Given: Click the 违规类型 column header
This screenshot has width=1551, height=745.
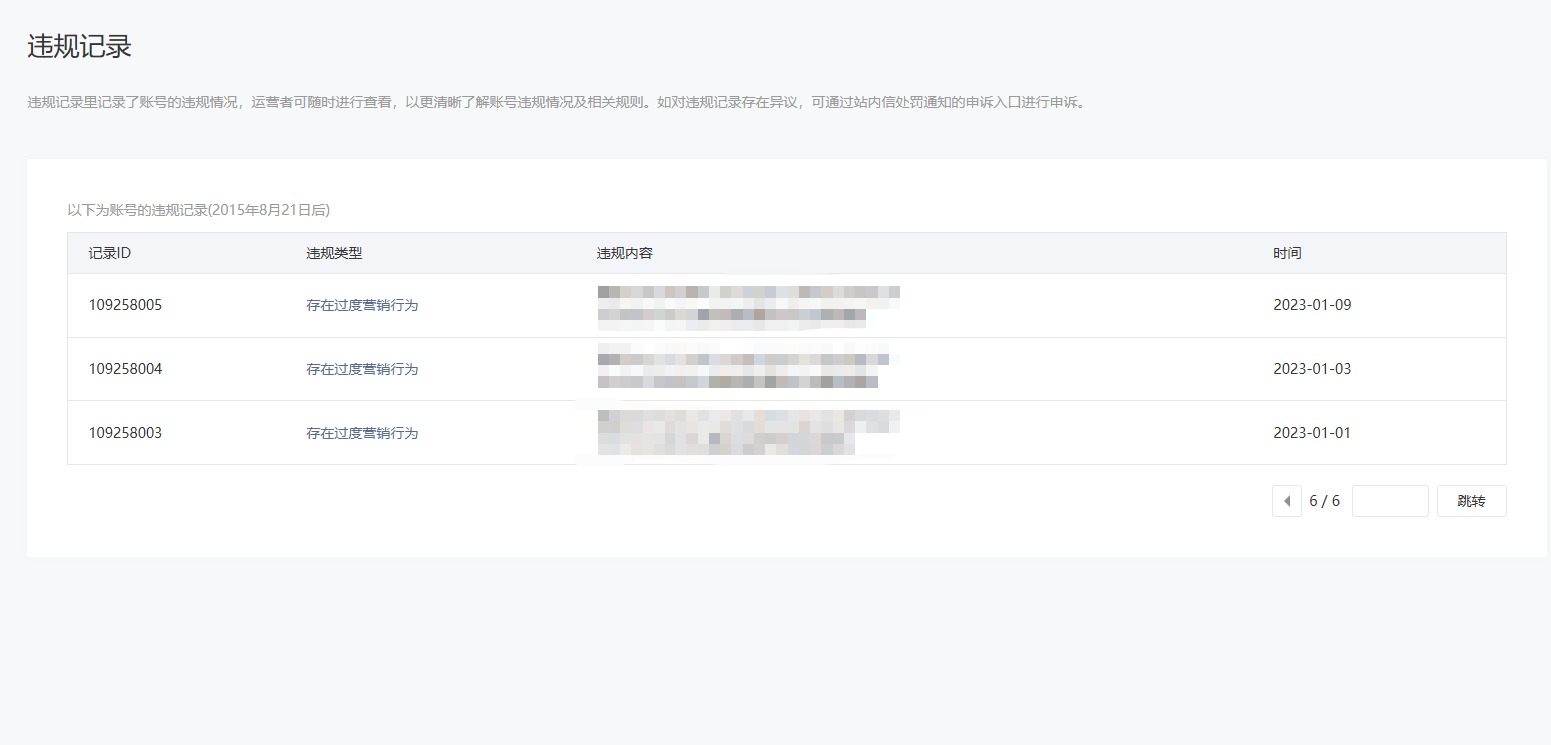Looking at the screenshot, I should click(334, 253).
